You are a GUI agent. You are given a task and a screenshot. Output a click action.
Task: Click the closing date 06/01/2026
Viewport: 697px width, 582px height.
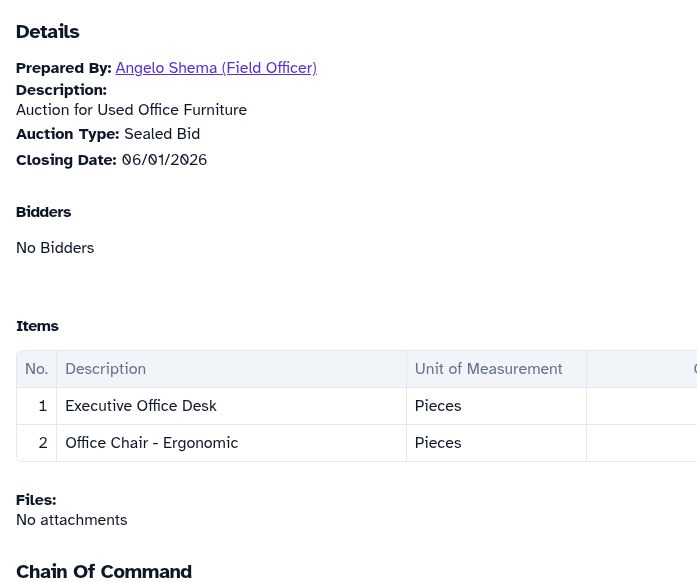(164, 160)
